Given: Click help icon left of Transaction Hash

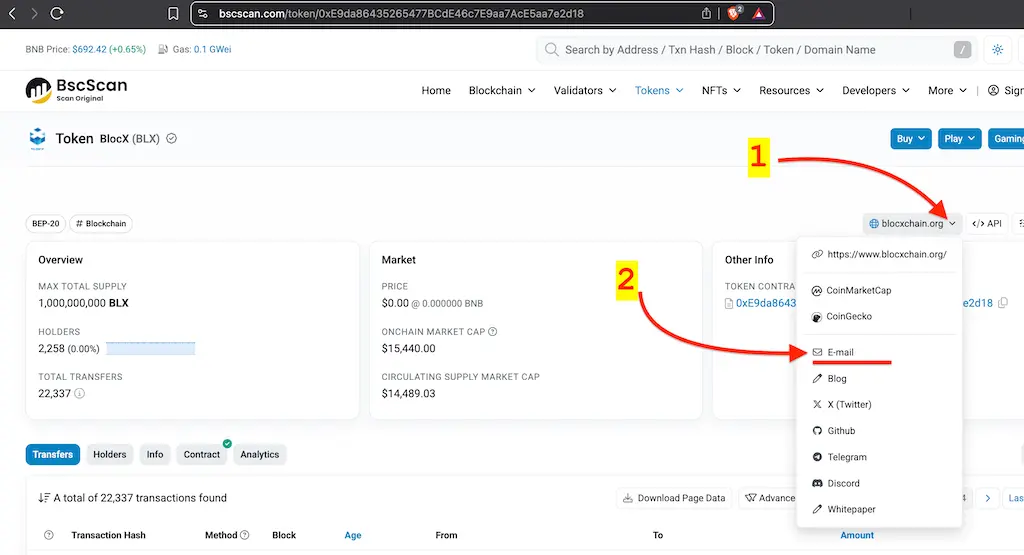Looking at the screenshot, I should (48, 535).
